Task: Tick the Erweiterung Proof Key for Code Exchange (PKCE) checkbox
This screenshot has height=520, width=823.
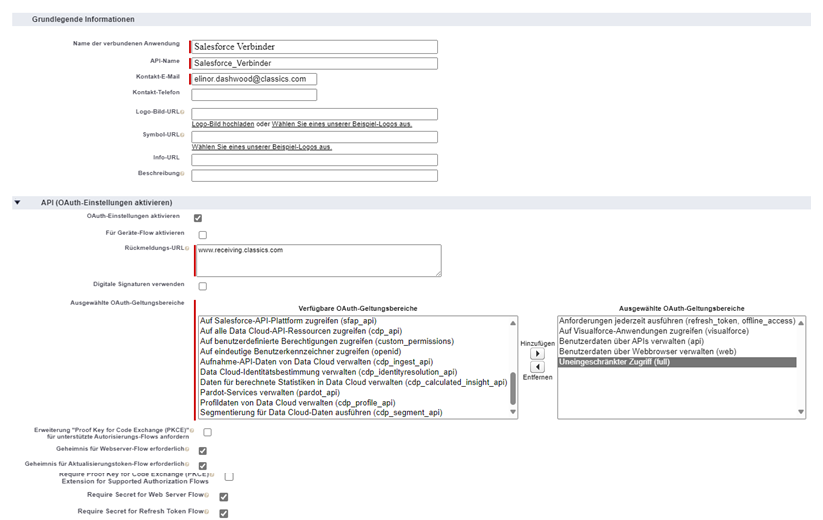Action: click(207, 432)
